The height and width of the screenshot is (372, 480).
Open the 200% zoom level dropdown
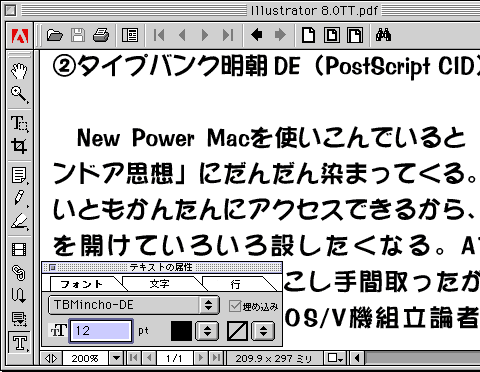click(x=116, y=358)
